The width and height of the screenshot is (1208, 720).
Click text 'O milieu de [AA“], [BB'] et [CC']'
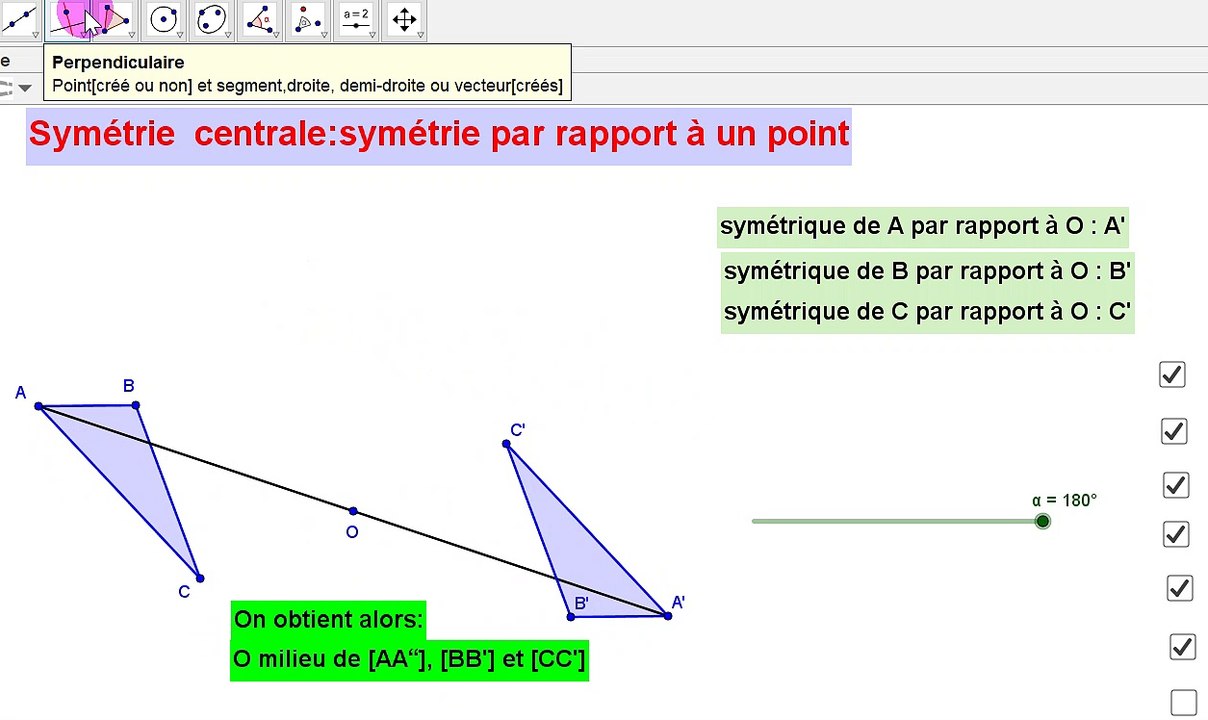(409, 660)
